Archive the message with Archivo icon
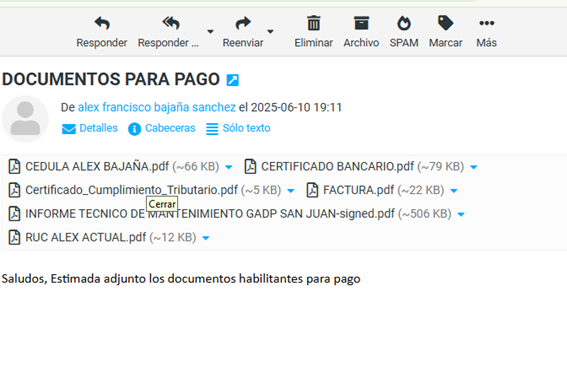The image size is (567, 378). point(361,24)
